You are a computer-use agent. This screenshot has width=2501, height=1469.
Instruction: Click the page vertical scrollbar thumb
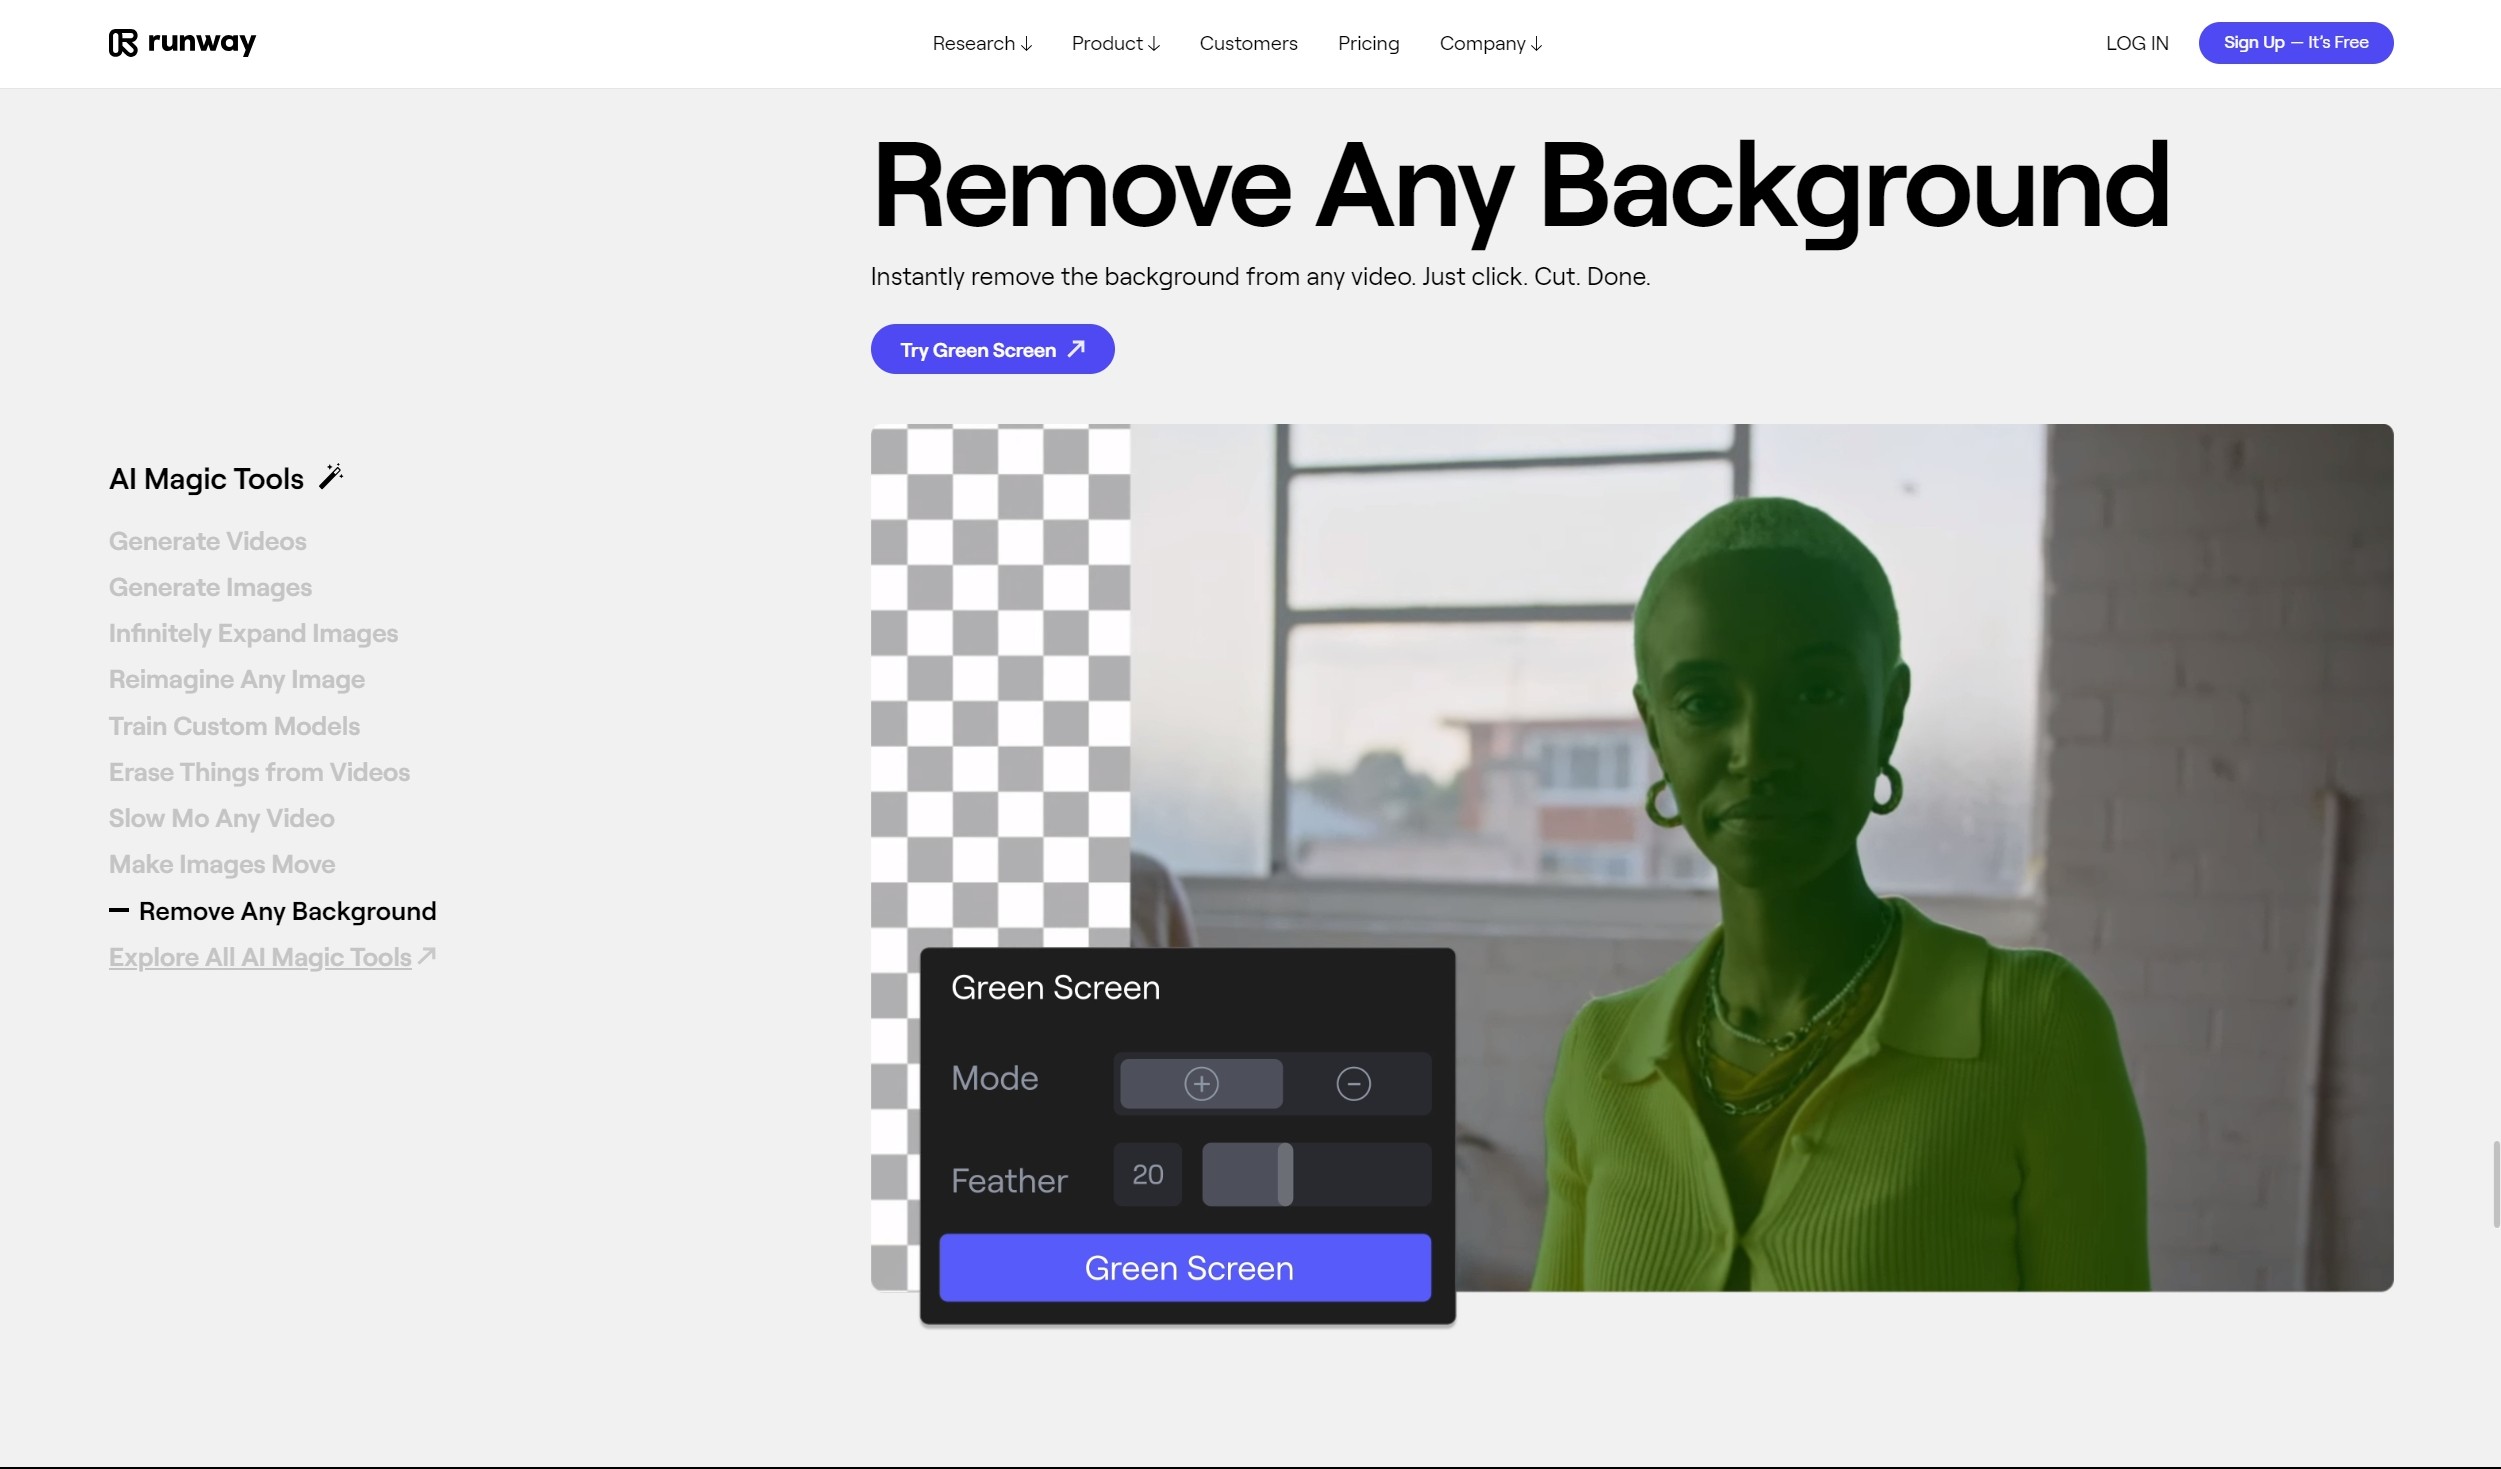[x=2495, y=1183]
